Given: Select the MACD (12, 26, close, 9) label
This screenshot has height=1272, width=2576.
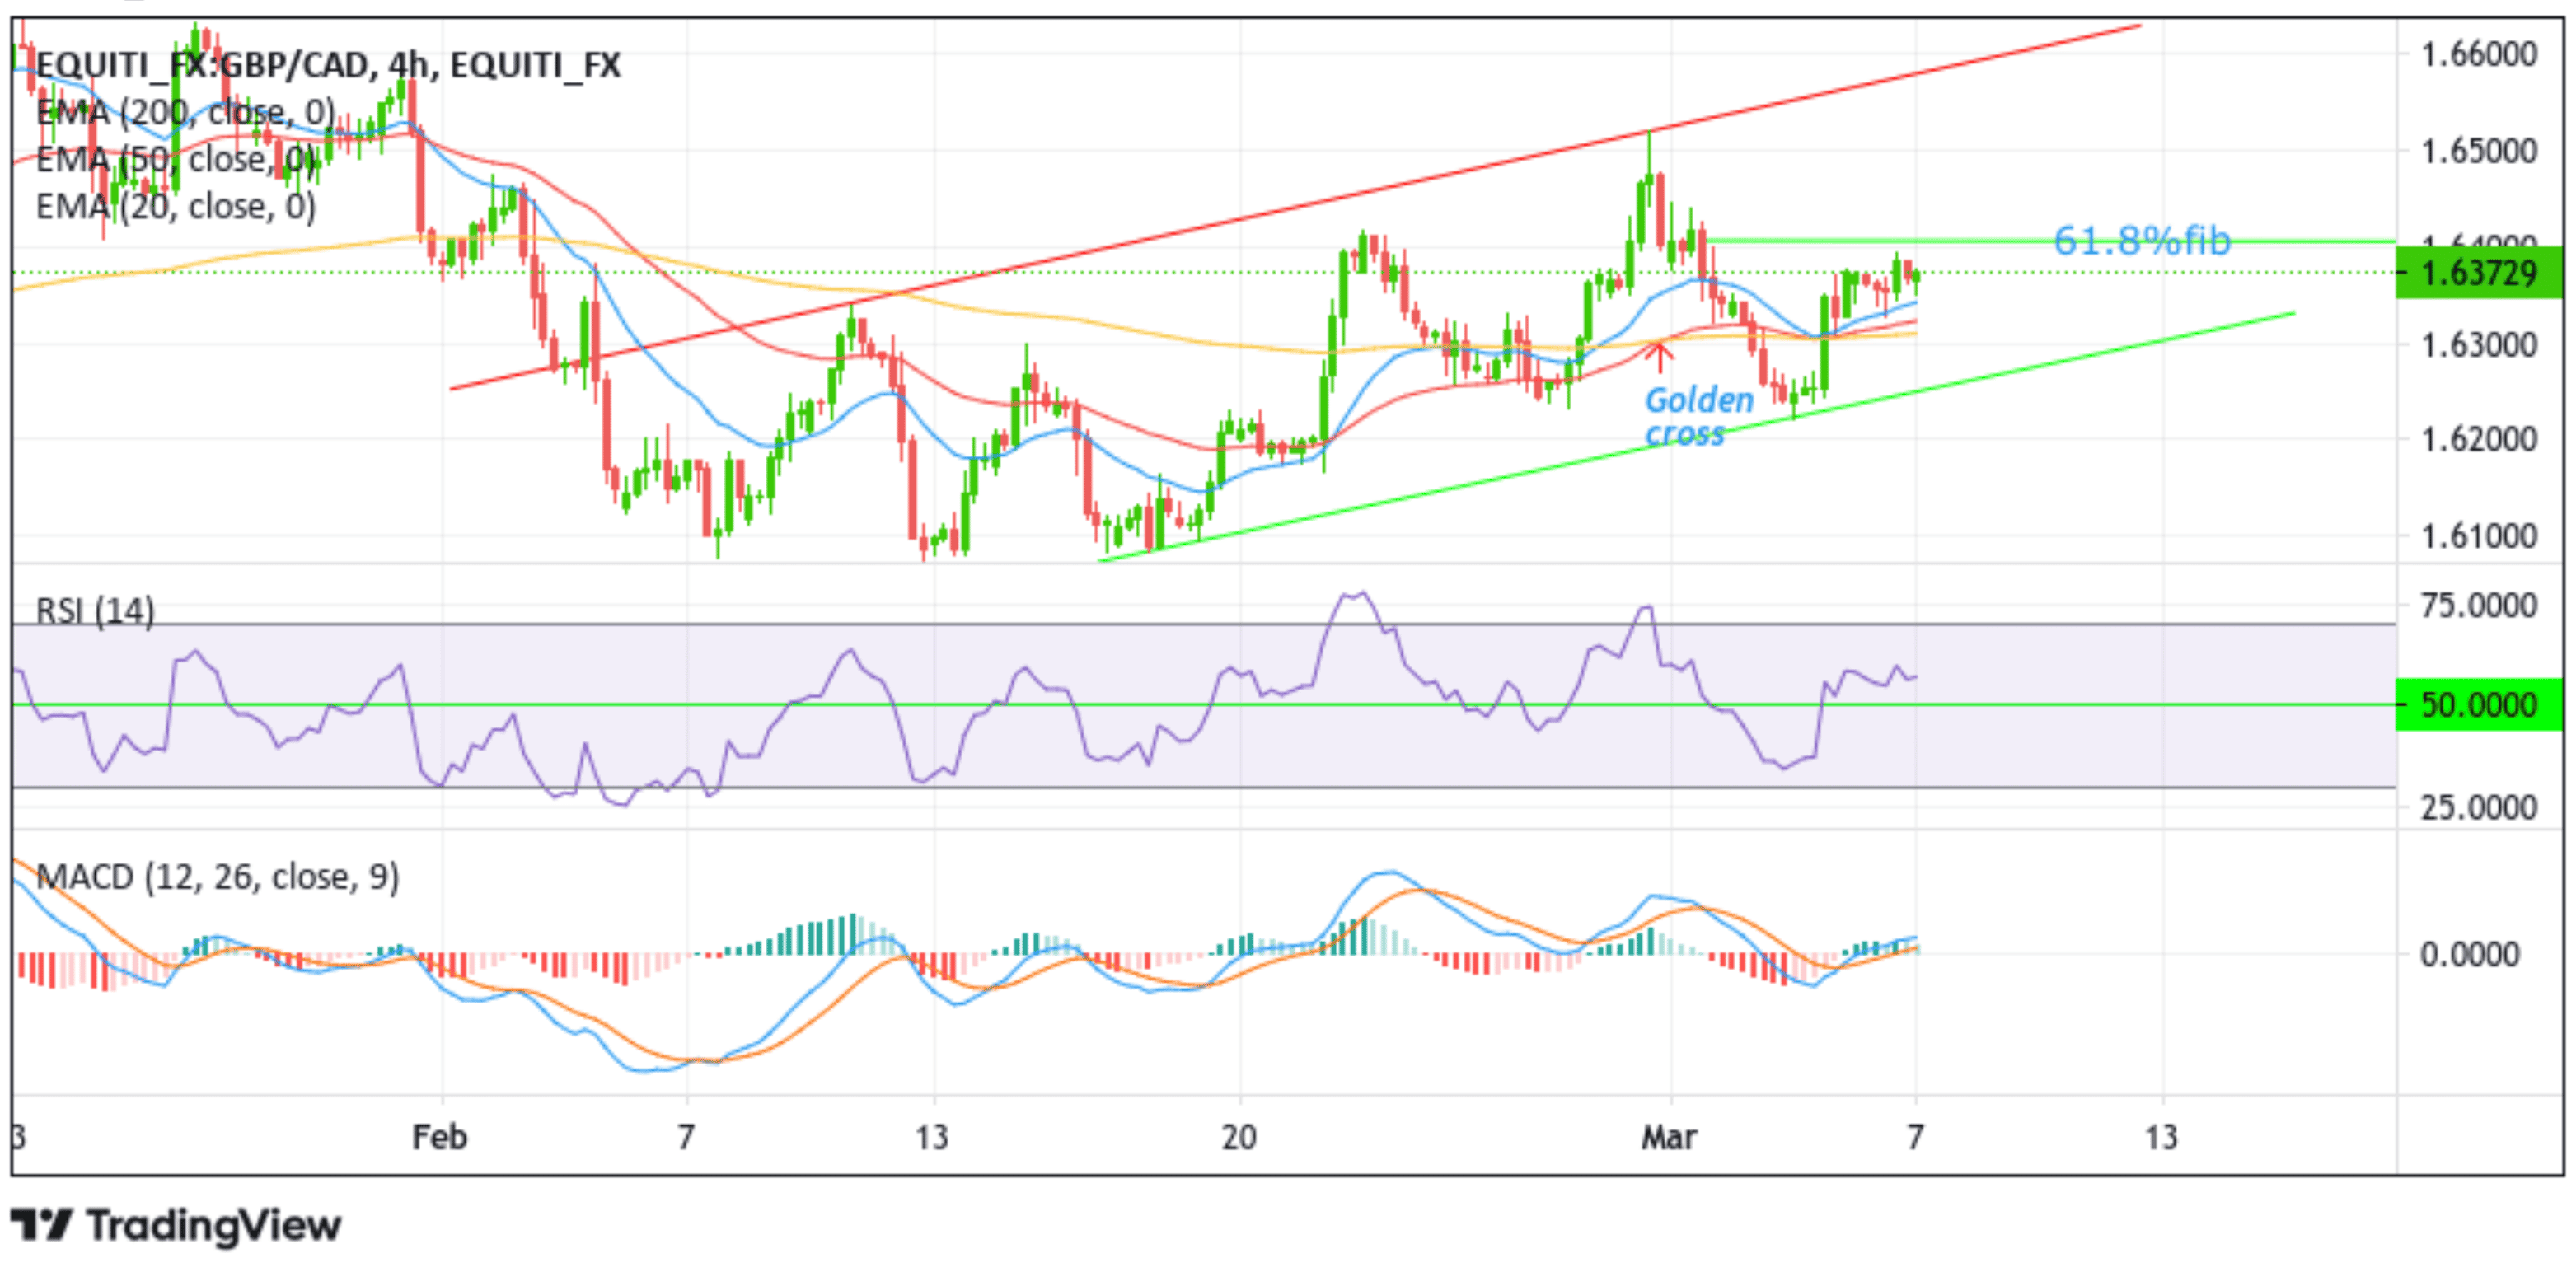Looking at the screenshot, I should point(217,877).
